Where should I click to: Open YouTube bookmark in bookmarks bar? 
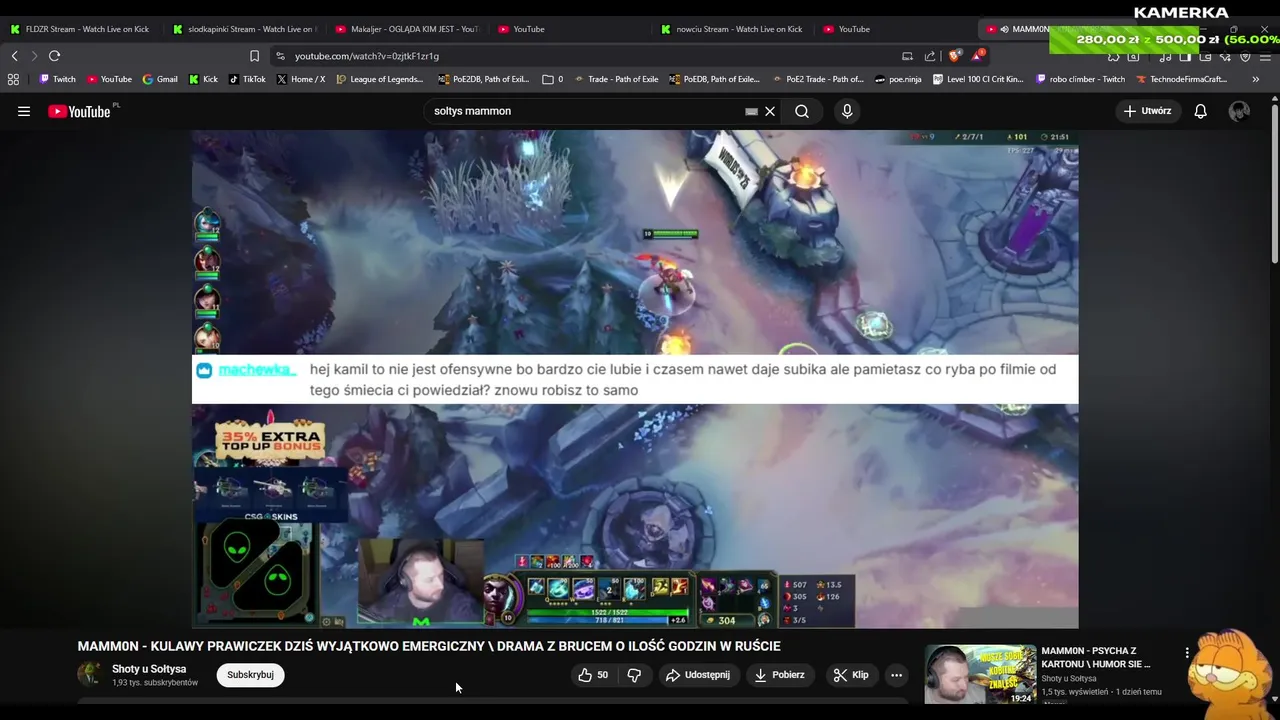(x=110, y=79)
